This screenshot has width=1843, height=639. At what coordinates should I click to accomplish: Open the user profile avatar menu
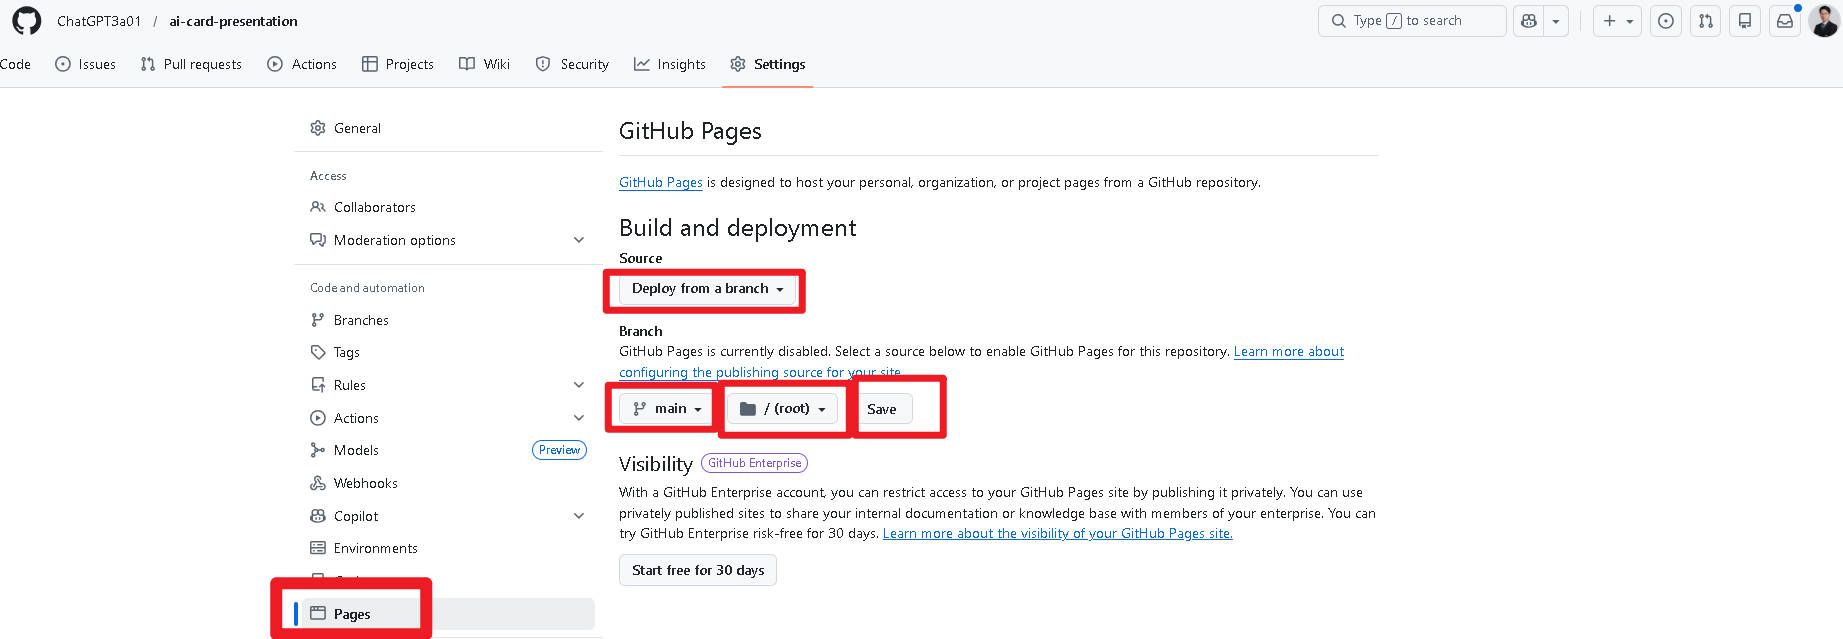coord(1823,21)
